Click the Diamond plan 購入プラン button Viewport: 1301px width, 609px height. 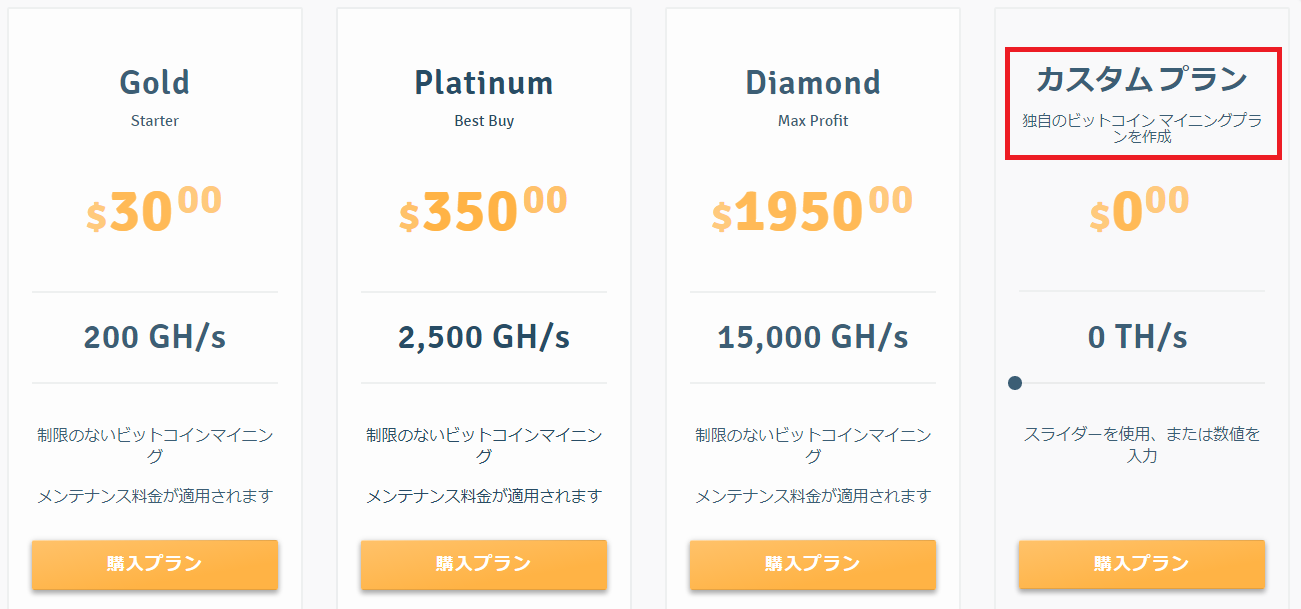point(812,564)
